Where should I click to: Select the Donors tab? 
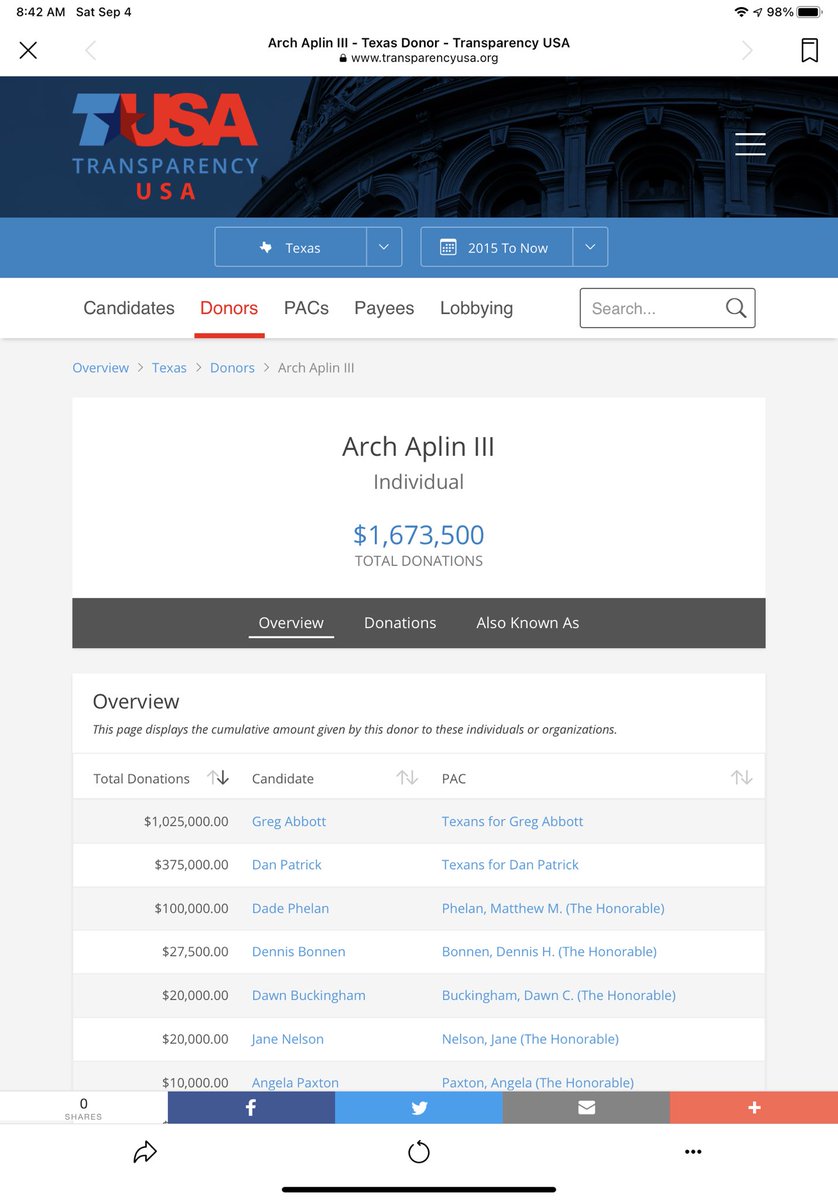pos(229,308)
